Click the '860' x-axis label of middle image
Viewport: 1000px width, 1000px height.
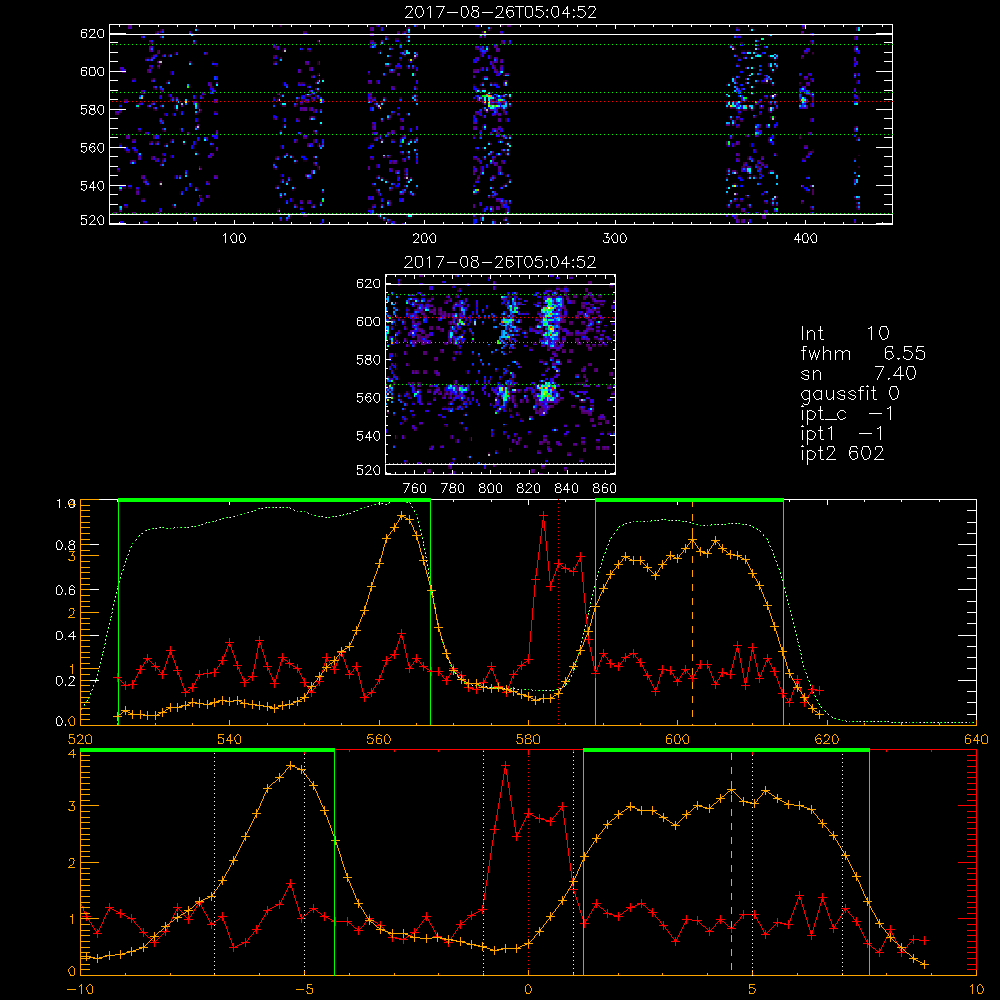coord(605,489)
